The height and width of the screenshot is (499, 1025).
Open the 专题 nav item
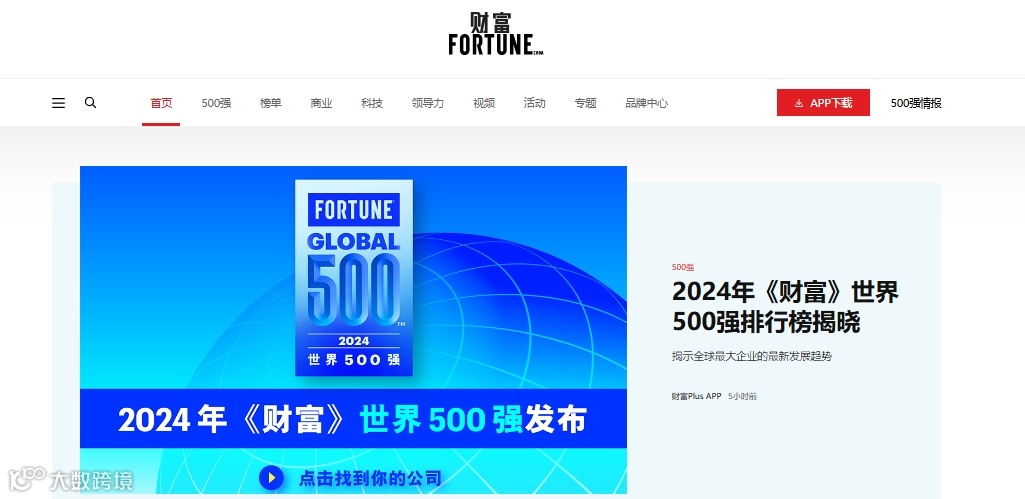(585, 103)
